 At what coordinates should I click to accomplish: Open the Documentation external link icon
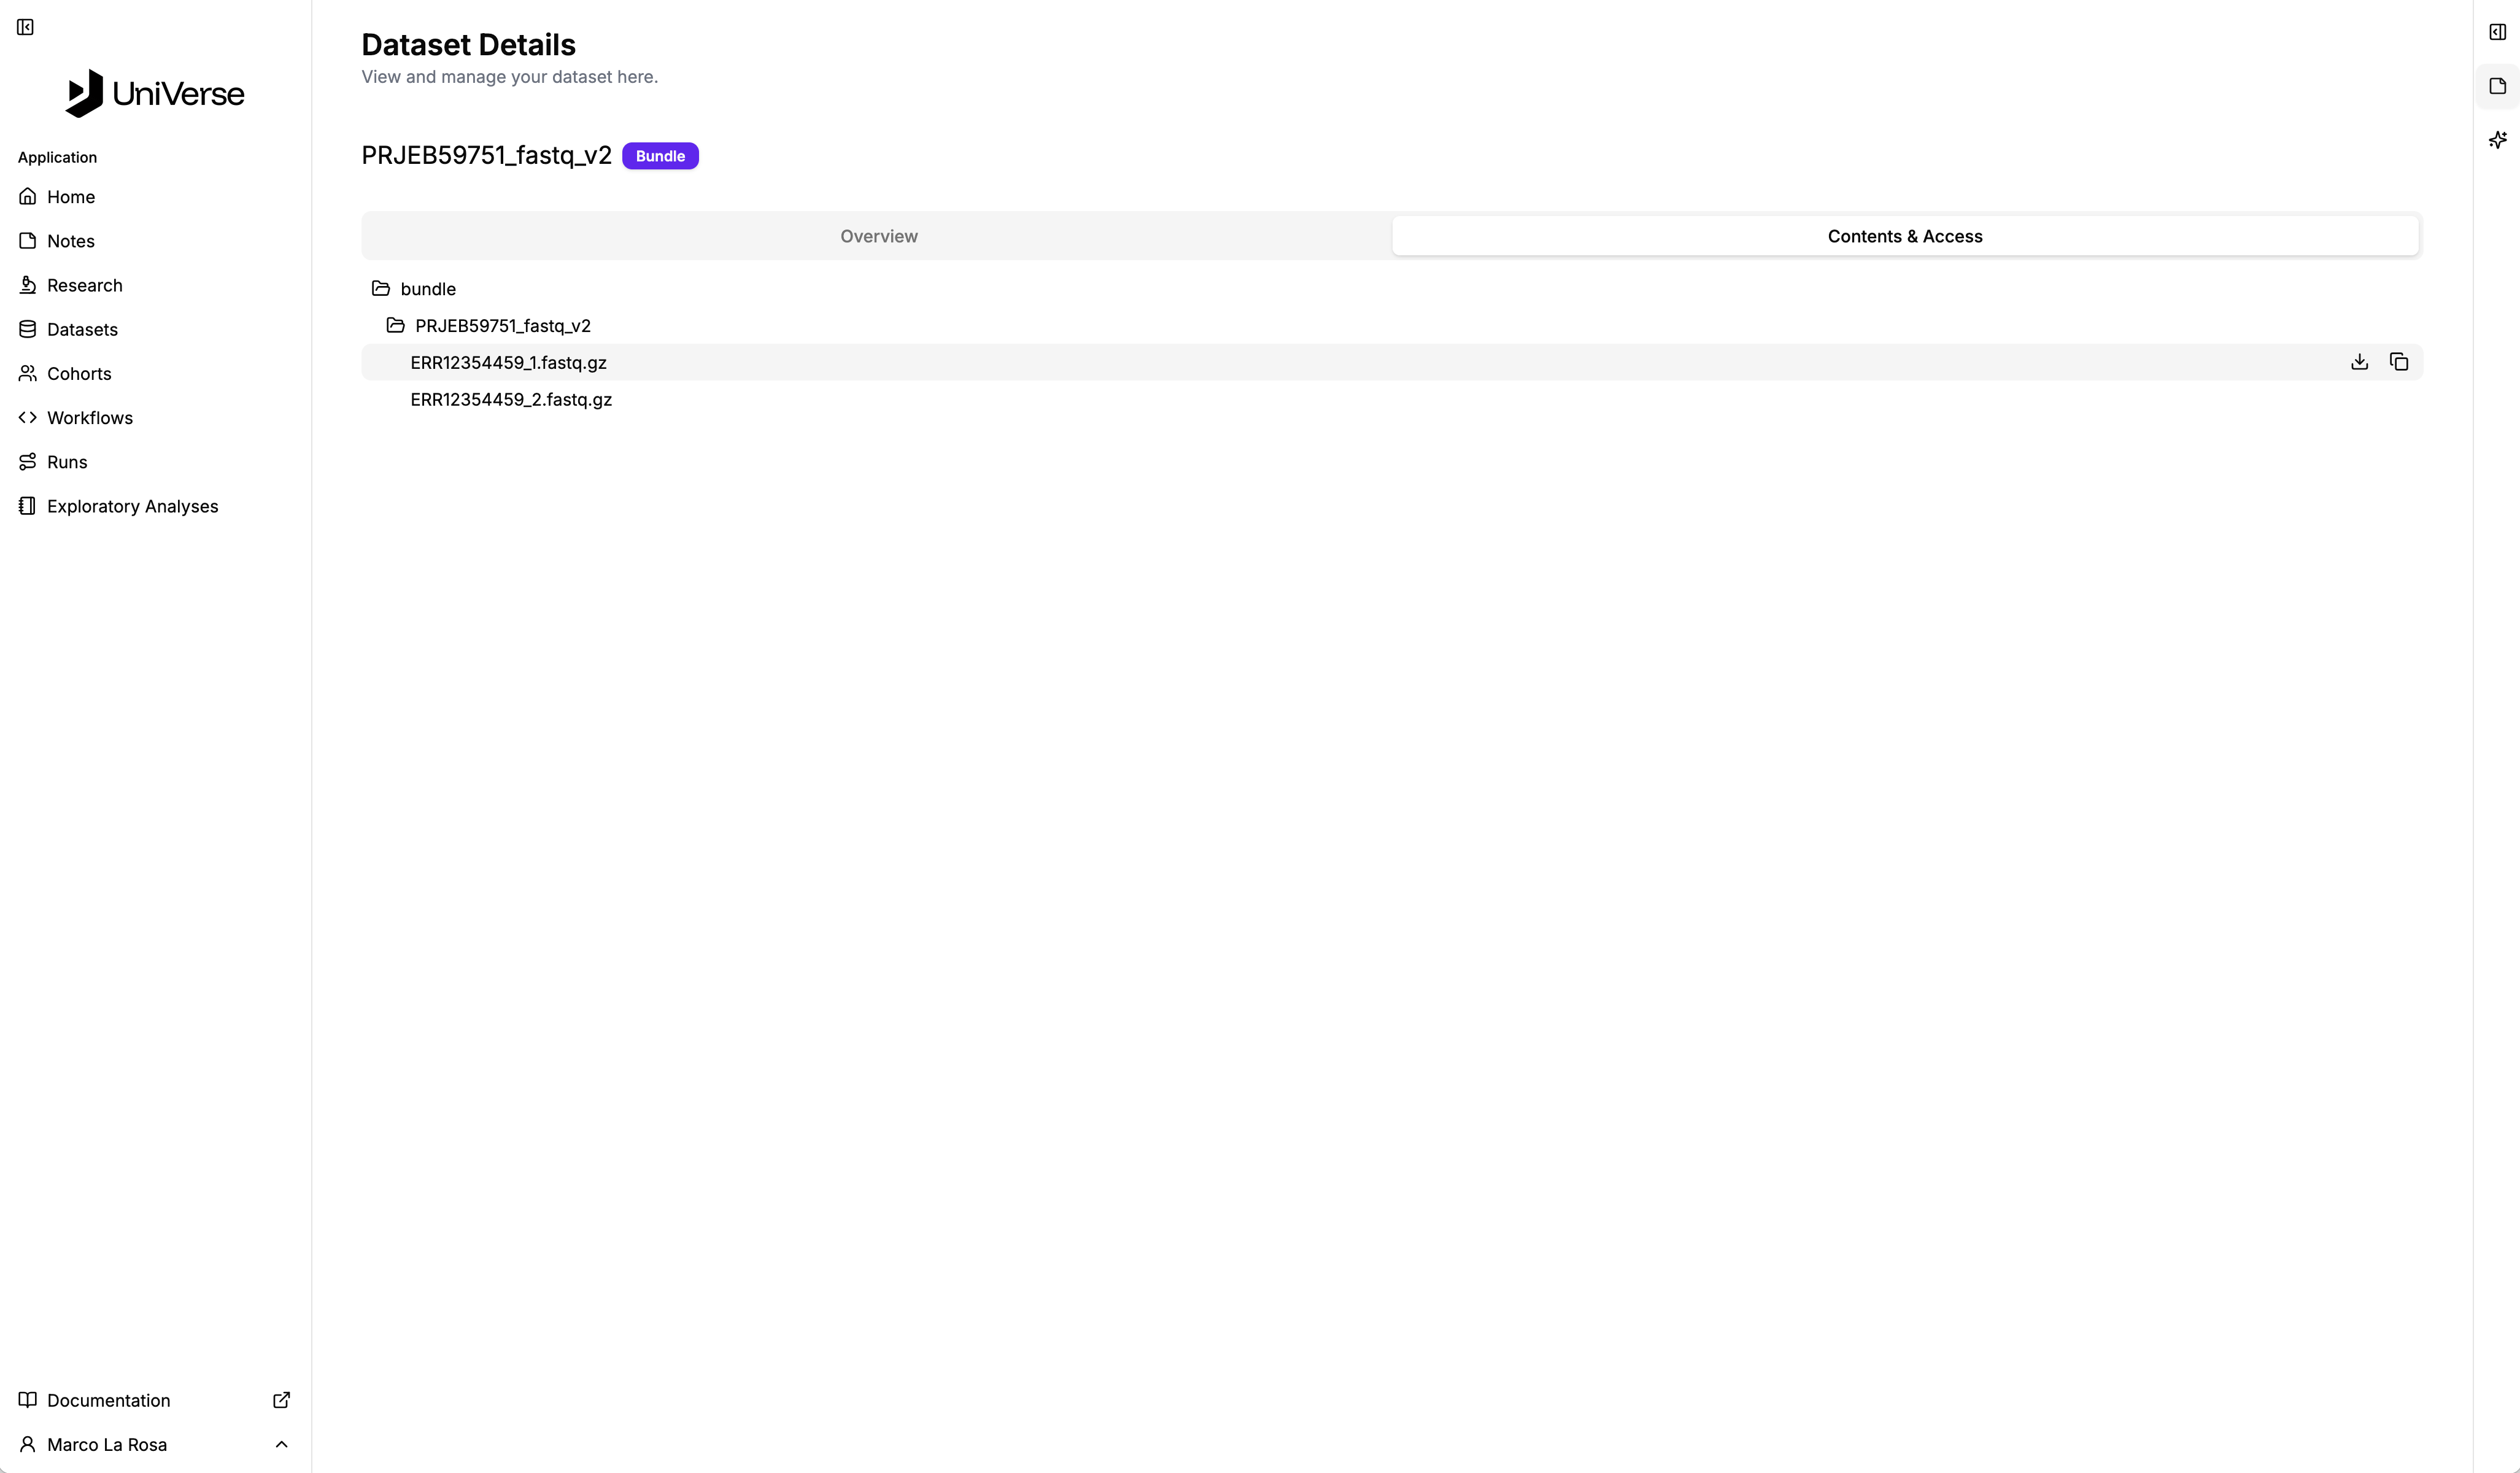coord(281,1400)
